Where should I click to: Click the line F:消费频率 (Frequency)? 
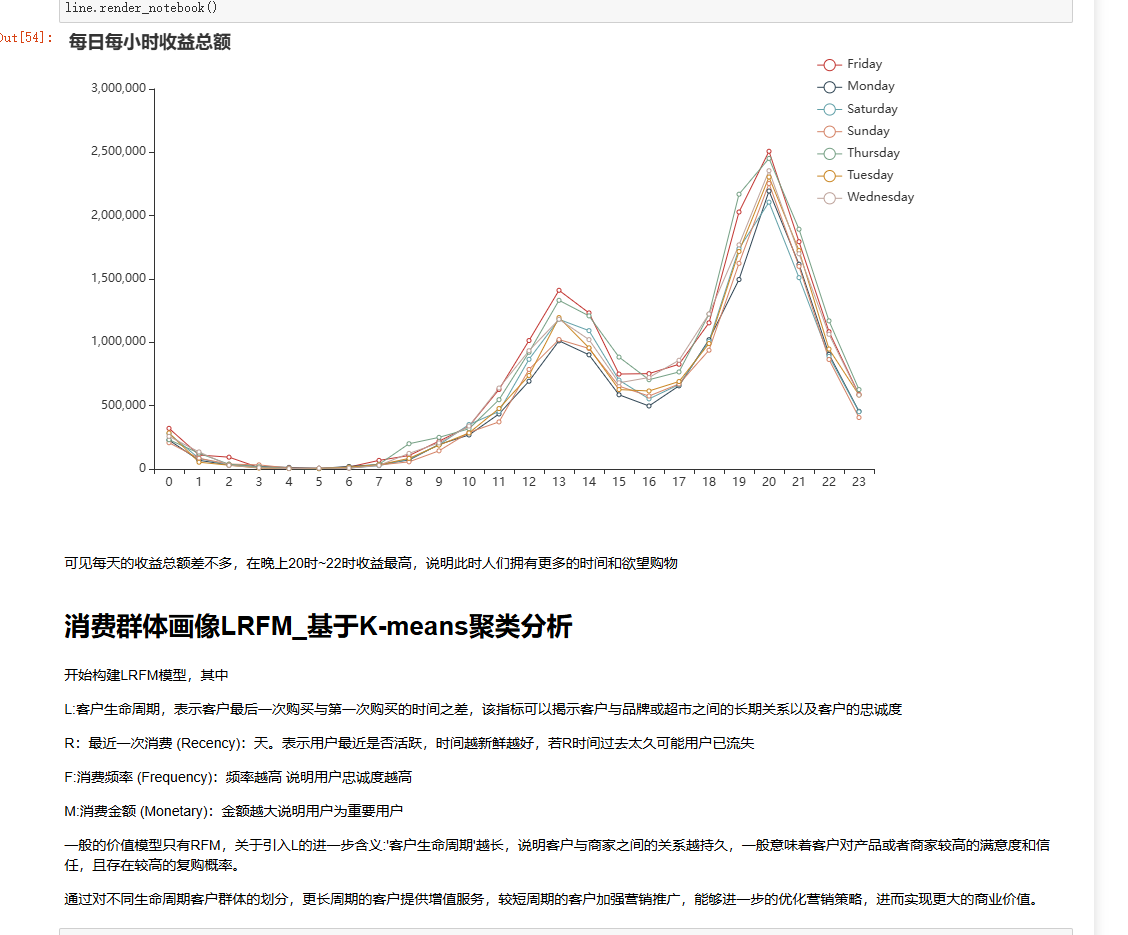click(x=238, y=777)
